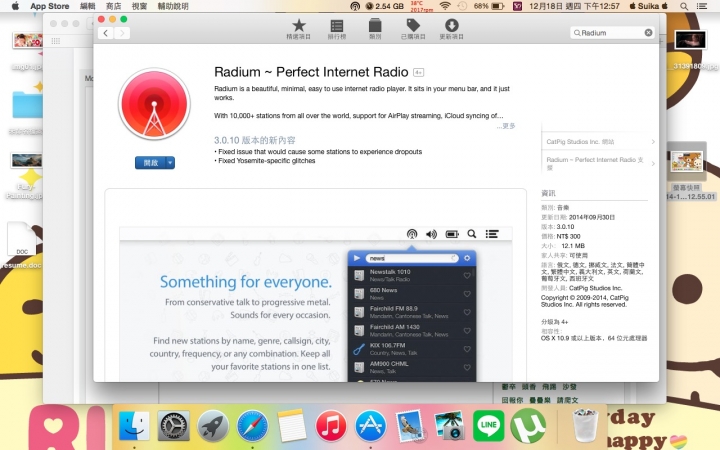Open Launchpad rocket in the Dock

[x=213, y=426]
